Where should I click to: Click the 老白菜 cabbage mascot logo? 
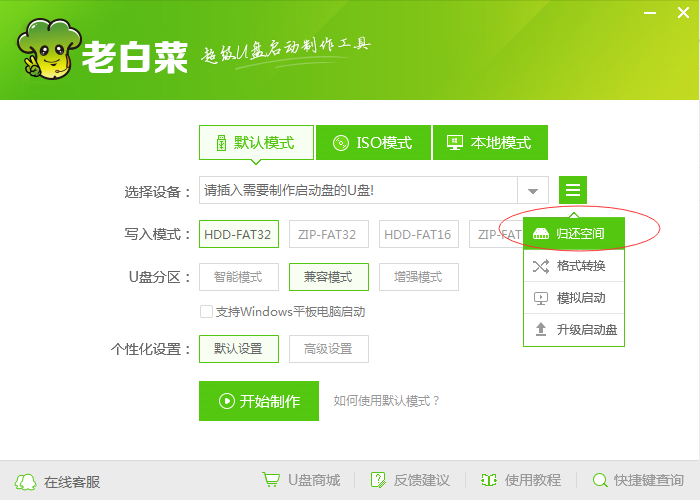(49, 49)
